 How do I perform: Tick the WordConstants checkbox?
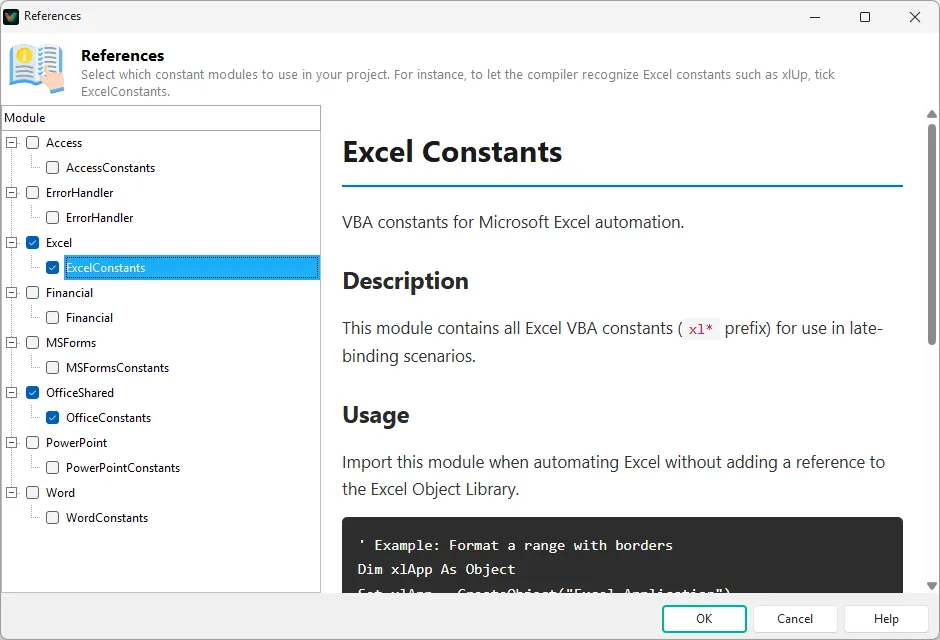[x=53, y=518]
